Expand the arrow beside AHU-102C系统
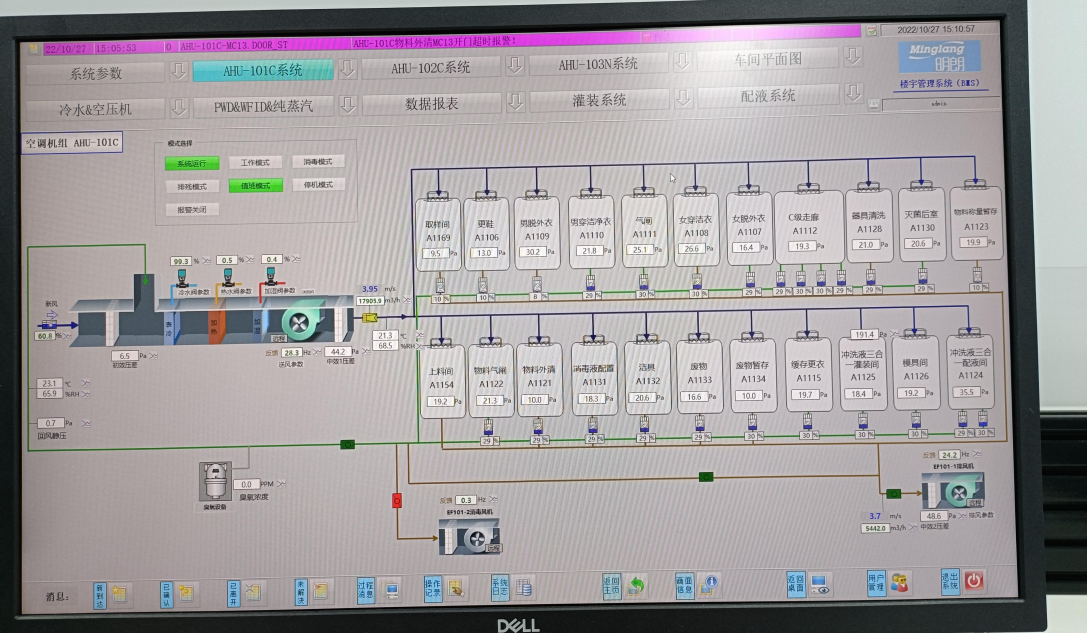This screenshot has width=1087, height=633. [514, 66]
